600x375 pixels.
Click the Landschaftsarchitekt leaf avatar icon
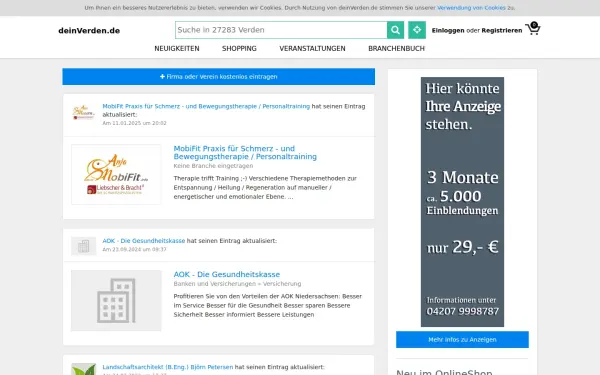tap(83, 369)
